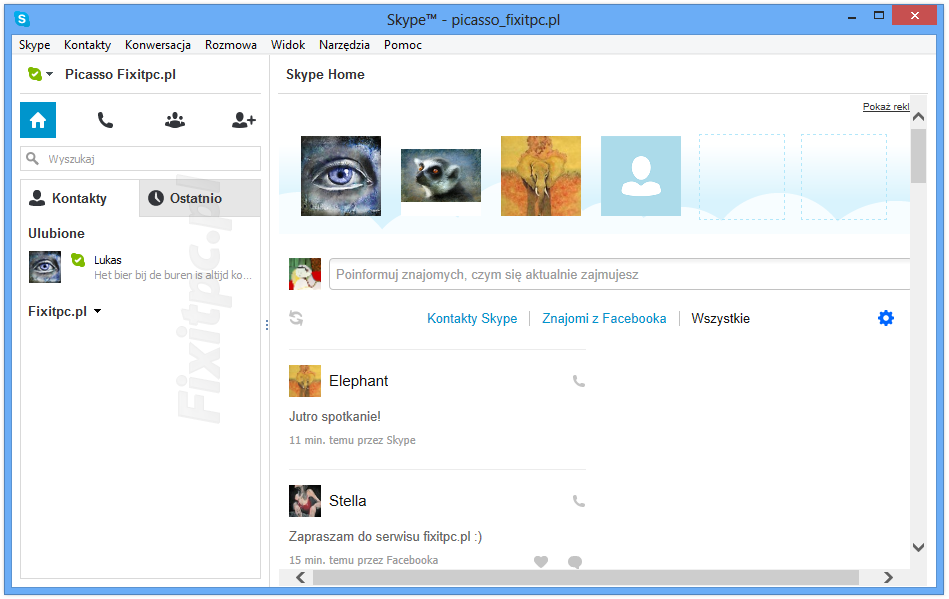Click the Ulubione section header
Image resolution: width=949 pixels, height=599 pixels.
(x=56, y=233)
